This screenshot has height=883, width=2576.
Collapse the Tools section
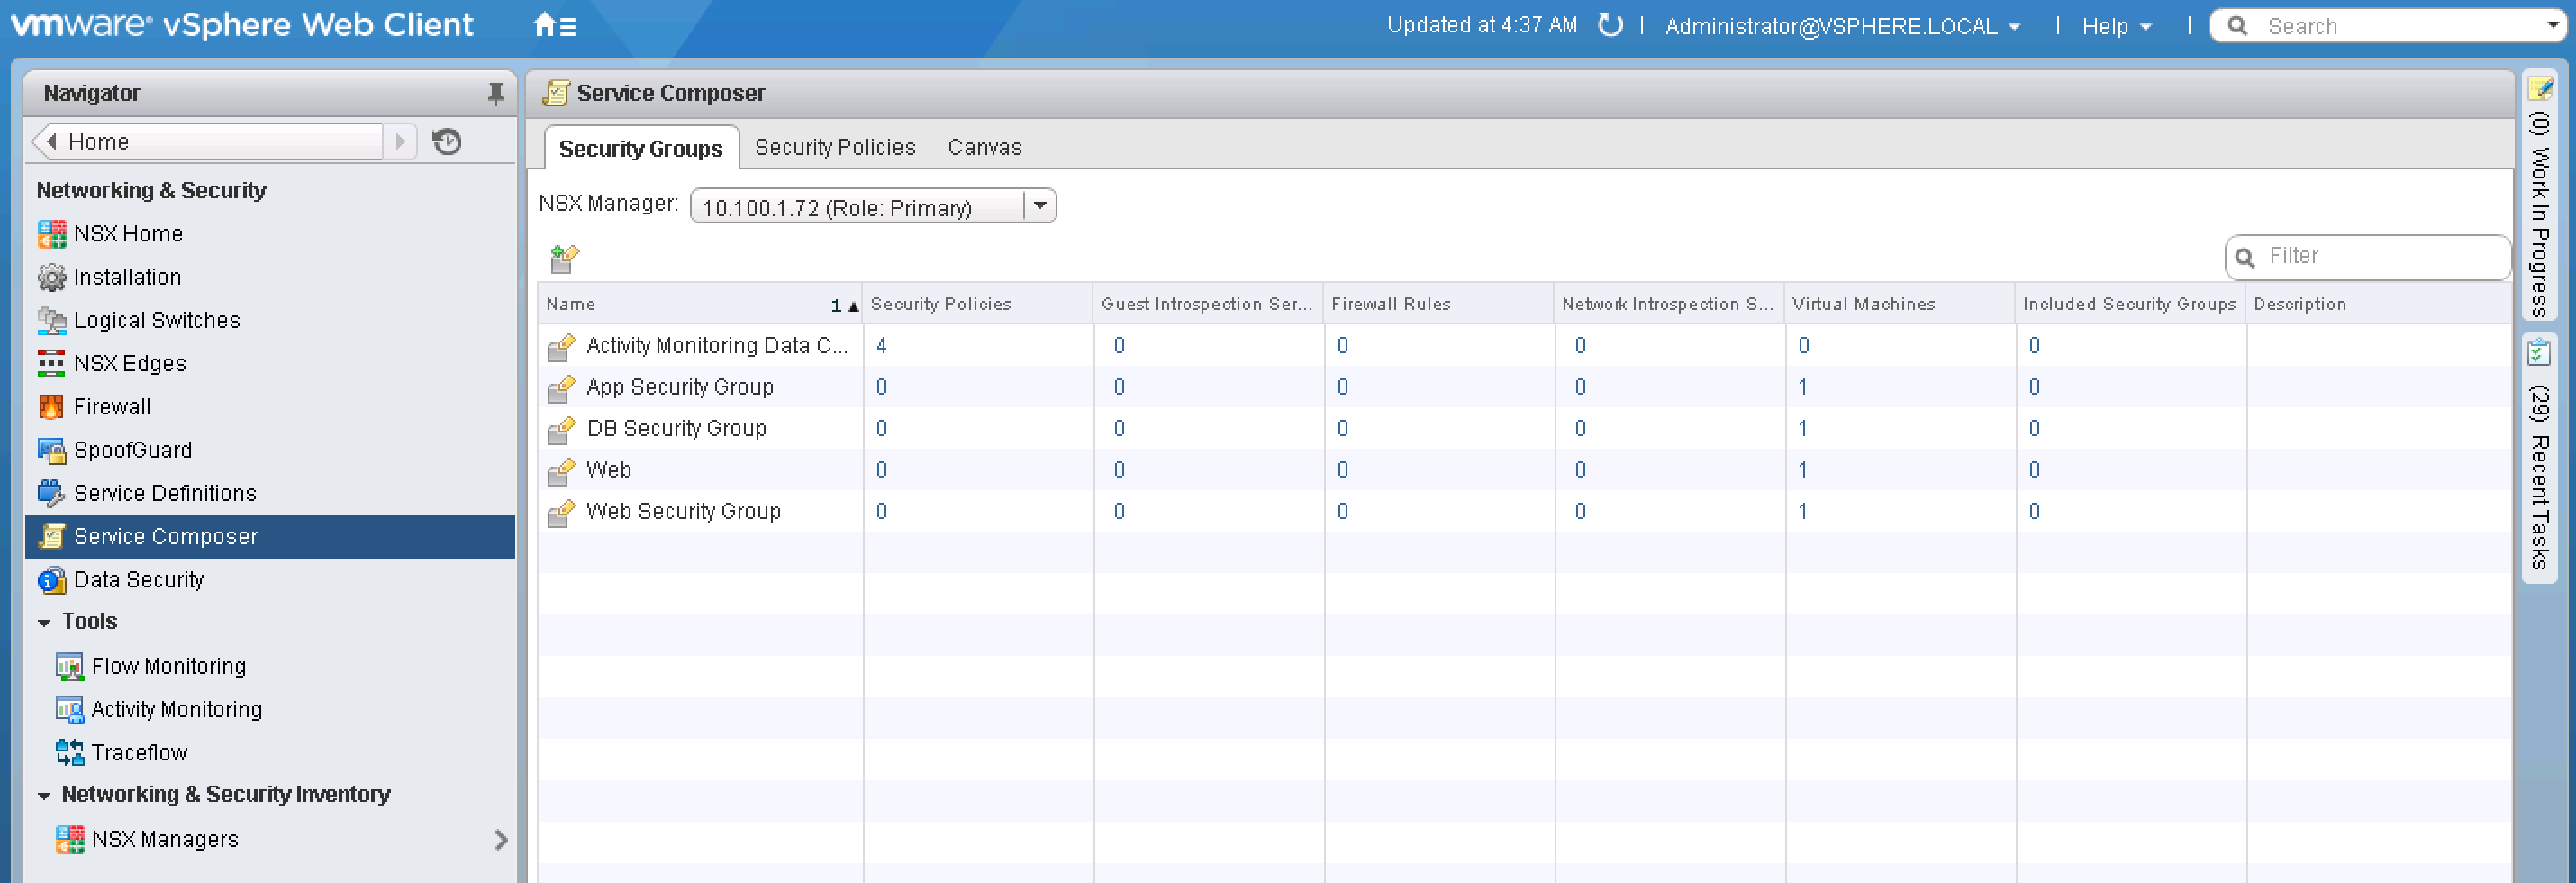pyautogui.click(x=44, y=621)
